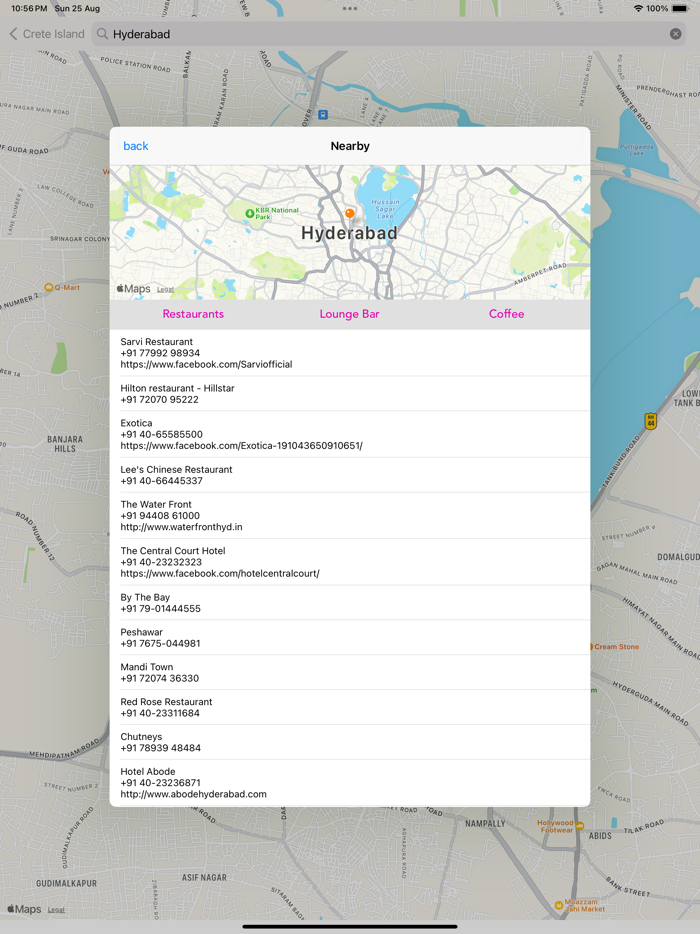Check the battery indicator icon
The height and width of the screenshot is (934, 700).
click(680, 8)
